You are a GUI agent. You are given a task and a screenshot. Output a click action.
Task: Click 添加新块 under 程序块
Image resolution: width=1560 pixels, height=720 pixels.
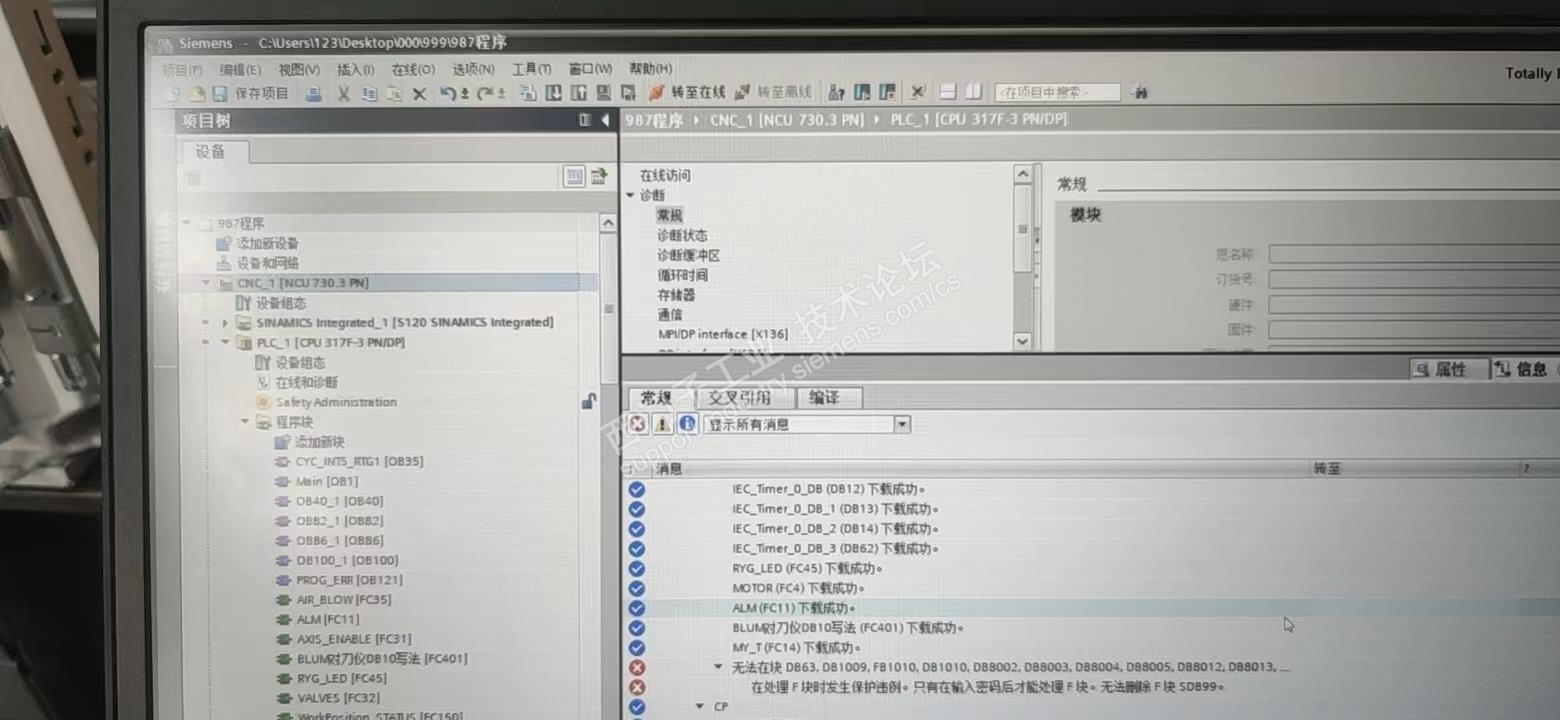[319, 442]
